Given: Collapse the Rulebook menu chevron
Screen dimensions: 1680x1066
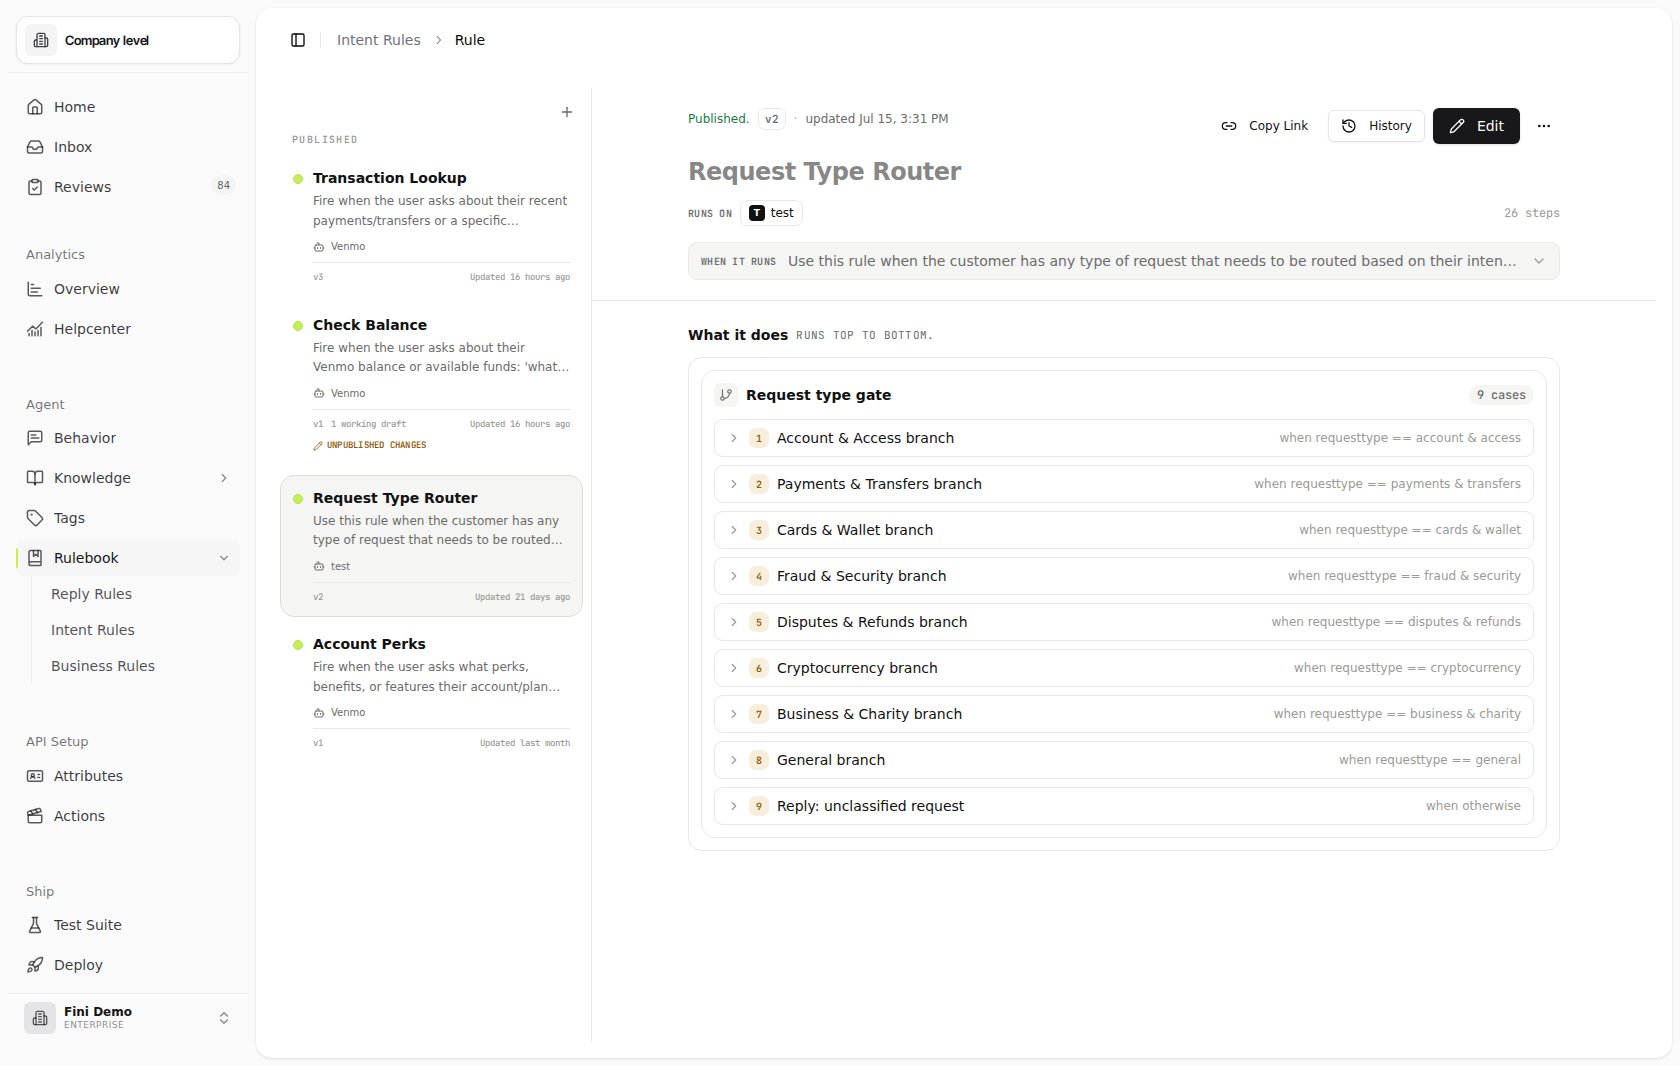Looking at the screenshot, I should tap(224, 558).
